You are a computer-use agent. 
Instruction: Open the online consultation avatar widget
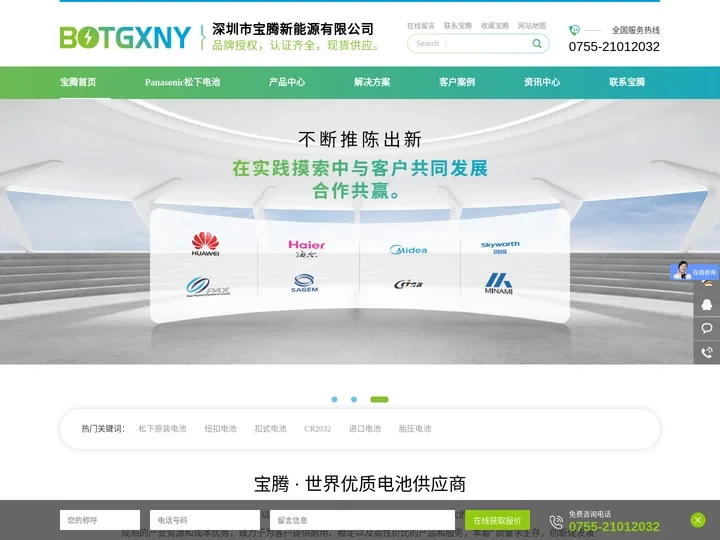tap(695, 271)
